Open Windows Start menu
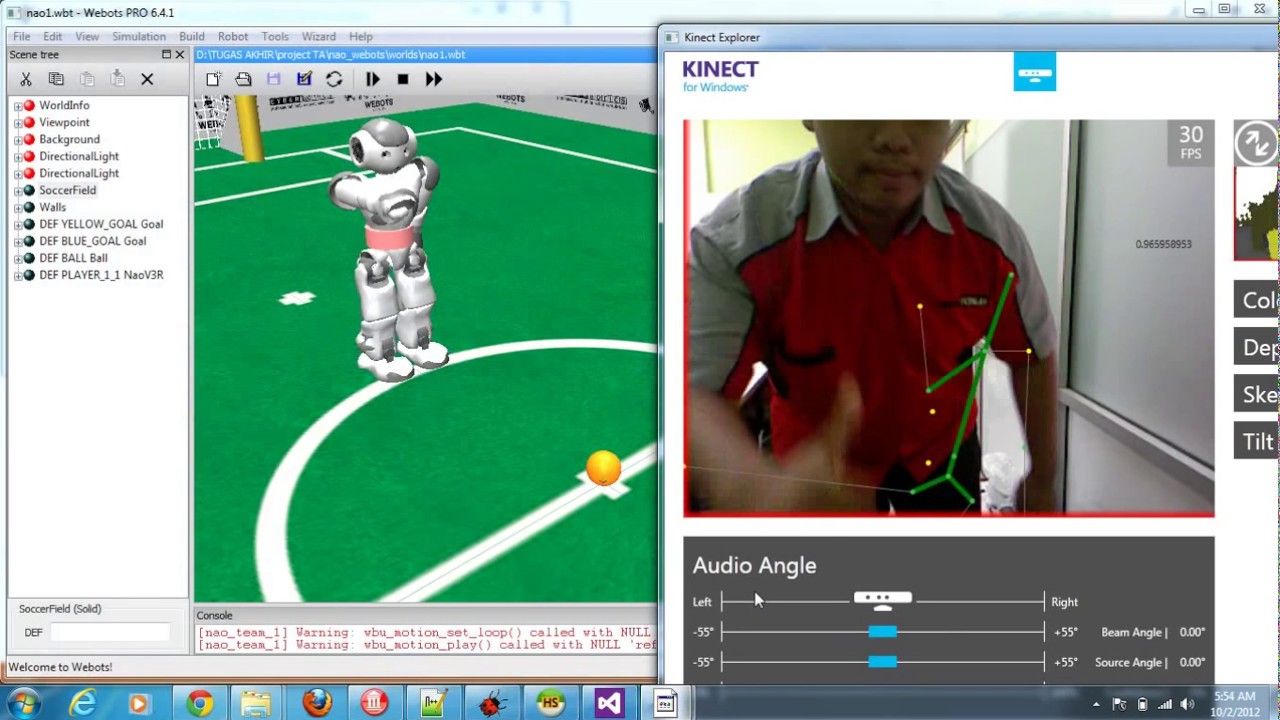The height and width of the screenshot is (720, 1280). coord(22,704)
